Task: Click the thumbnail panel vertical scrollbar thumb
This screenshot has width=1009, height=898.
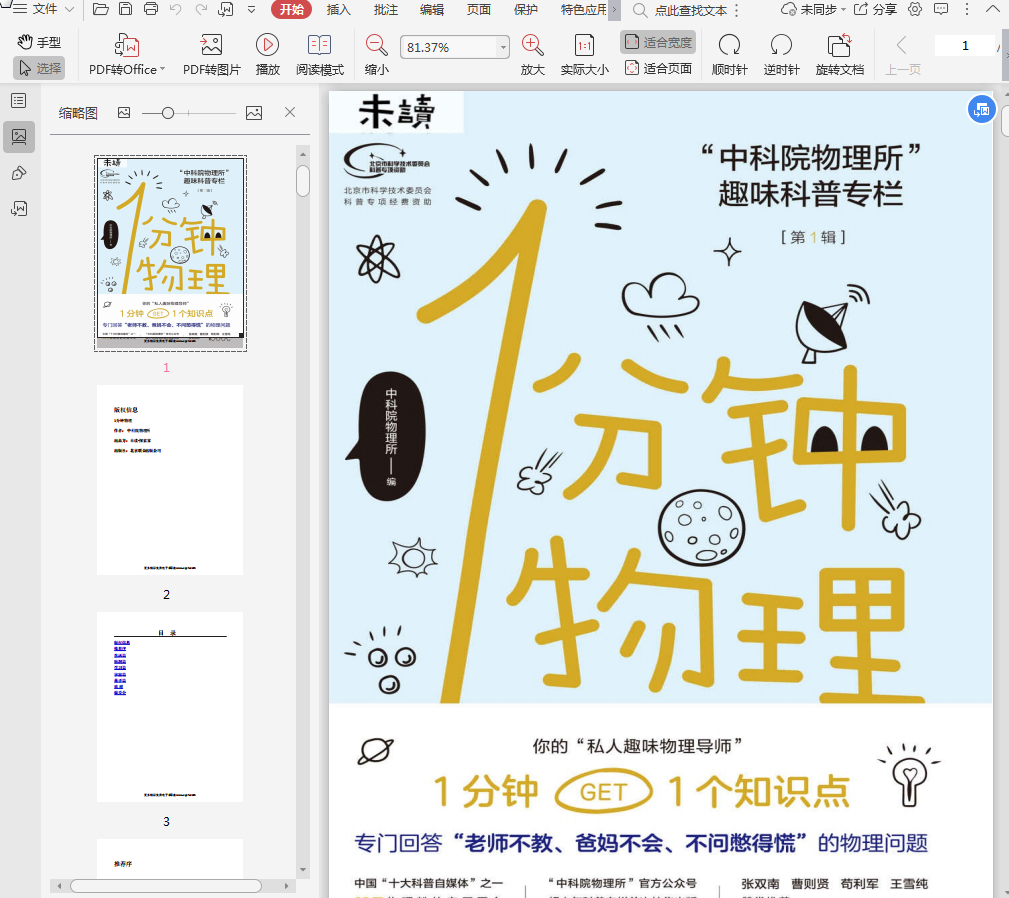Action: click(x=303, y=180)
